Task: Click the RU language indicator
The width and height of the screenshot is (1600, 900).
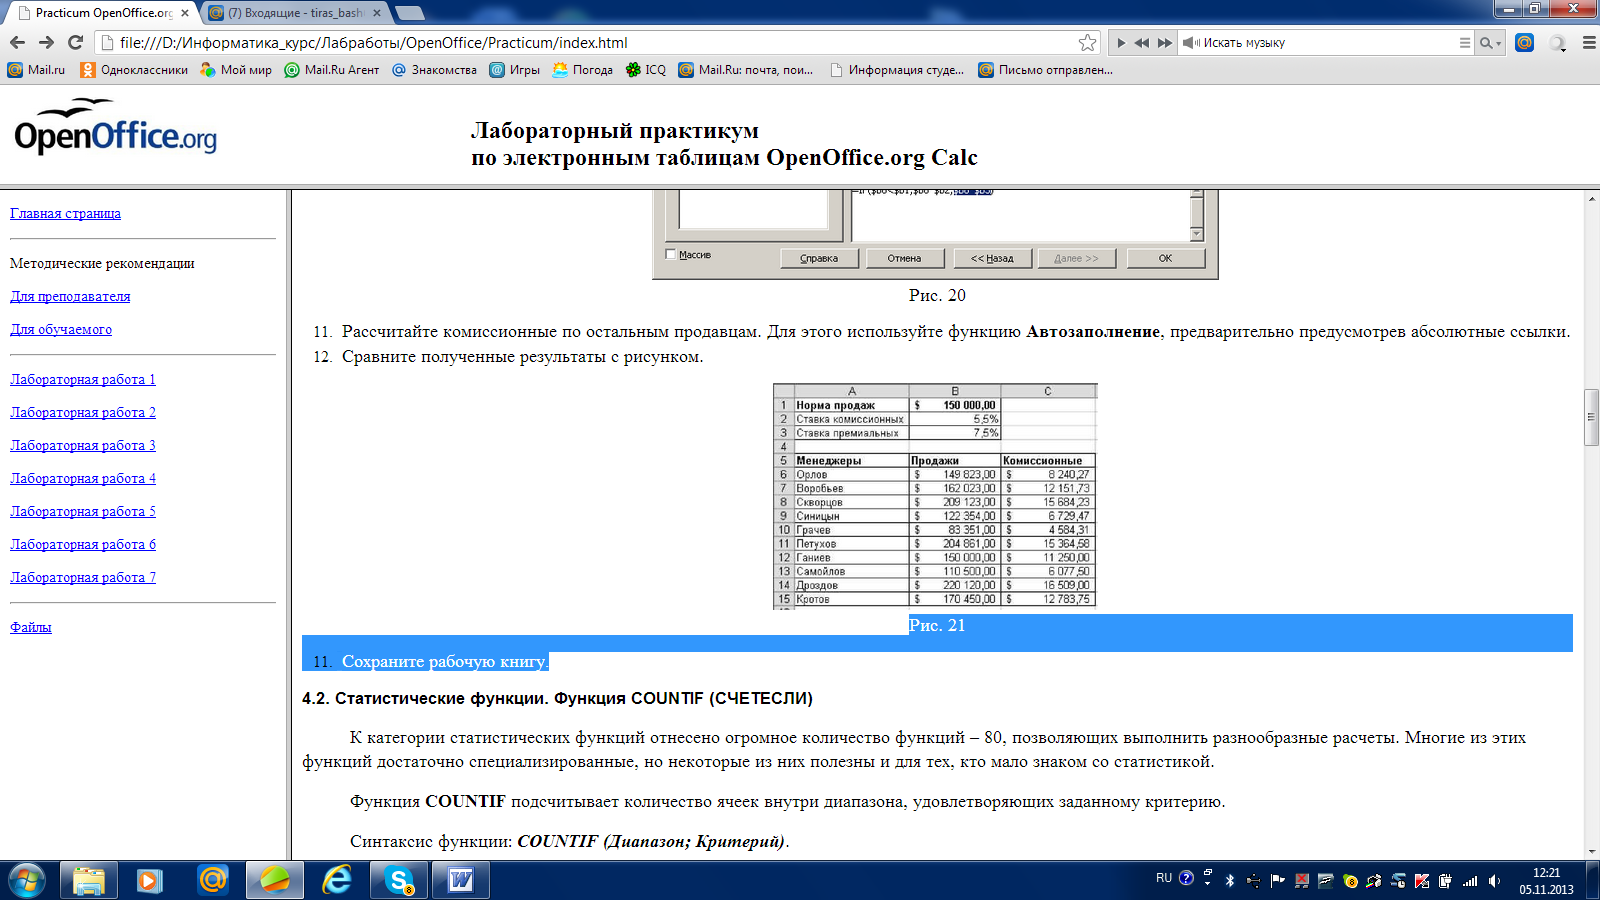Action: tap(1164, 879)
